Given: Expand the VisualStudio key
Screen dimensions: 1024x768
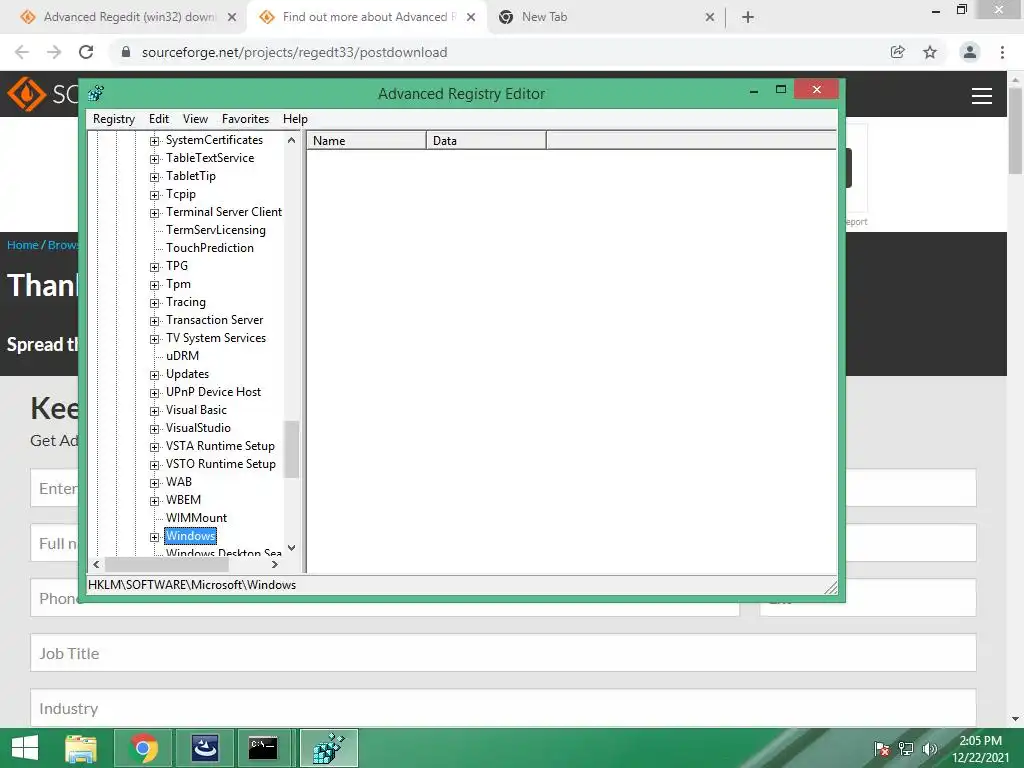Looking at the screenshot, I should pos(154,429).
